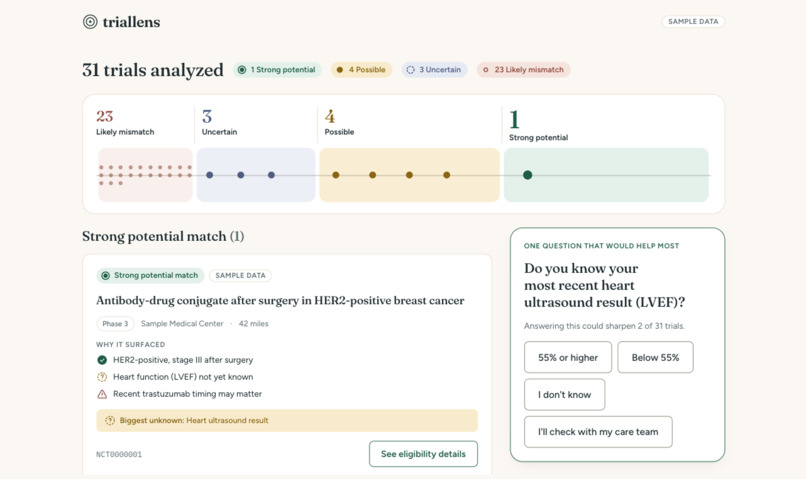Image resolution: width=806 pixels, height=479 pixels.
Task: Click the fourth amber Possible trial dot
Action: pyautogui.click(x=447, y=175)
